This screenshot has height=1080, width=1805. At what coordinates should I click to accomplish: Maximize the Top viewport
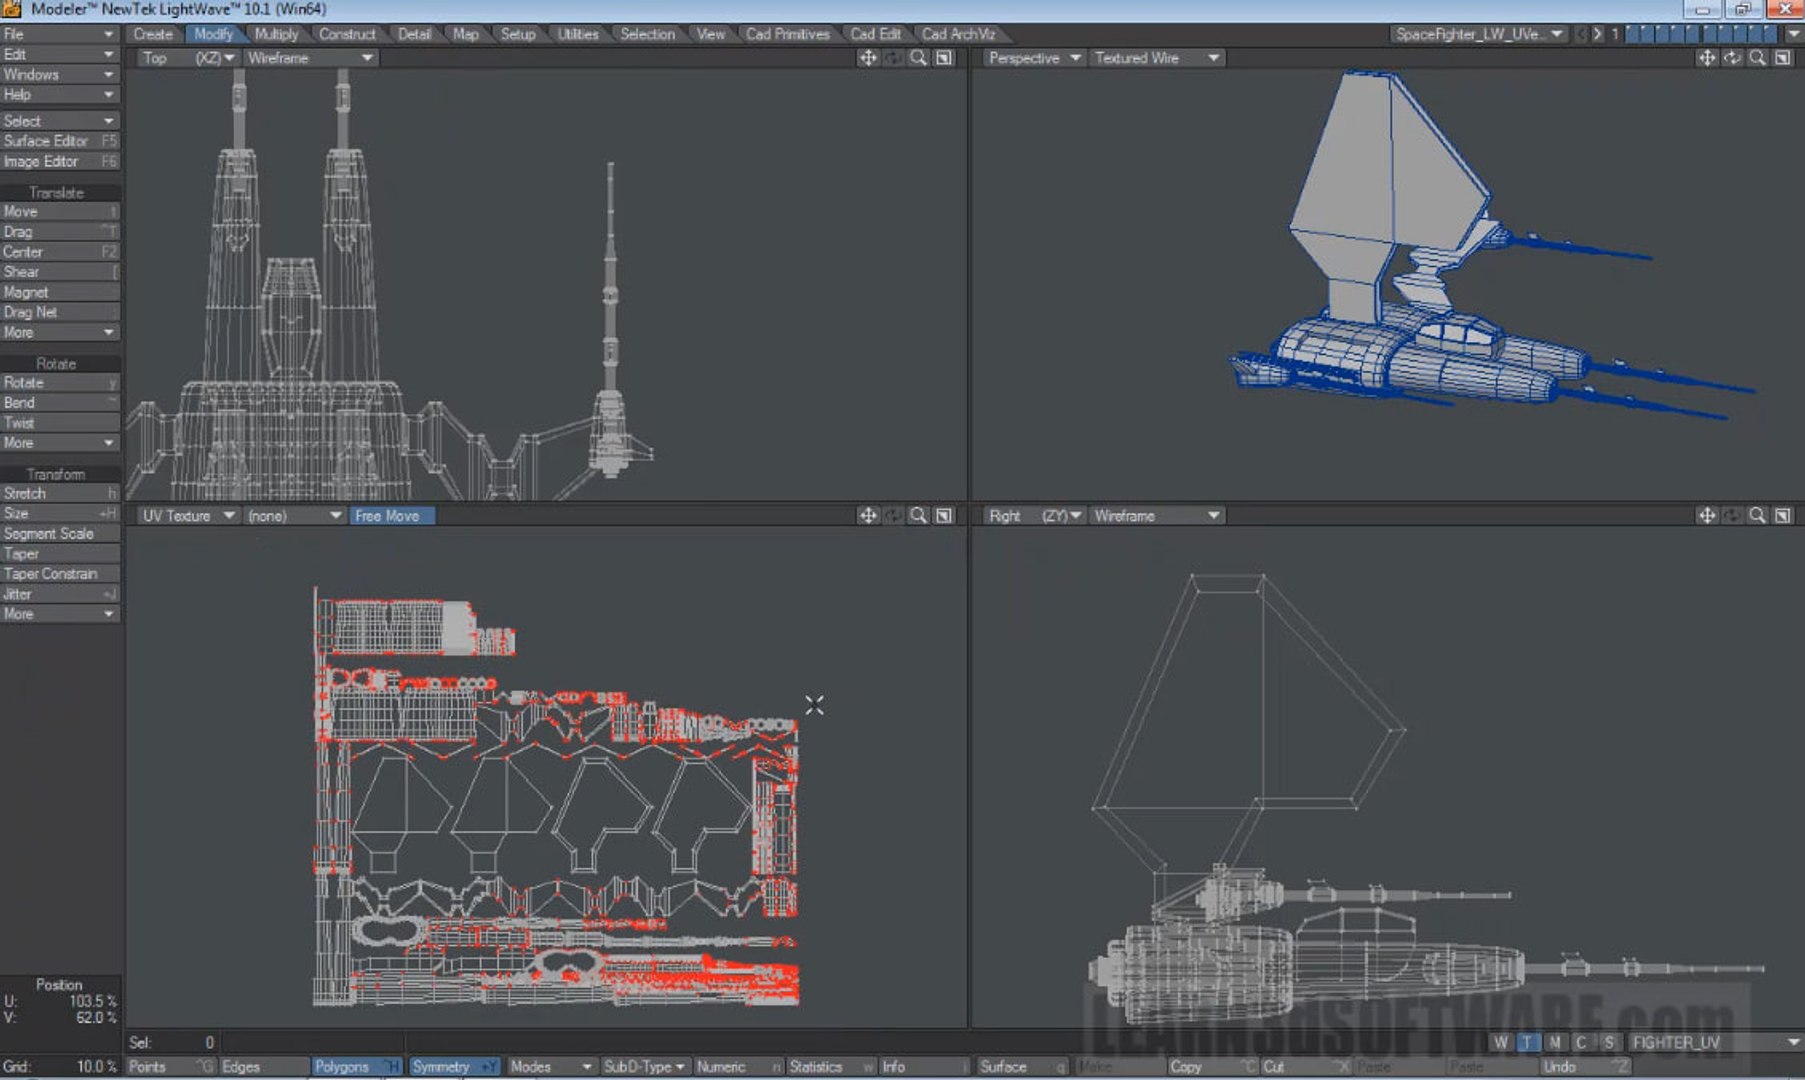pyautogui.click(x=944, y=58)
